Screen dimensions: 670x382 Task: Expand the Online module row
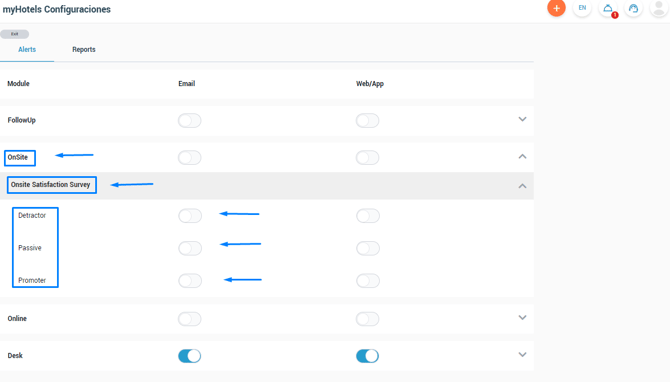point(522,317)
